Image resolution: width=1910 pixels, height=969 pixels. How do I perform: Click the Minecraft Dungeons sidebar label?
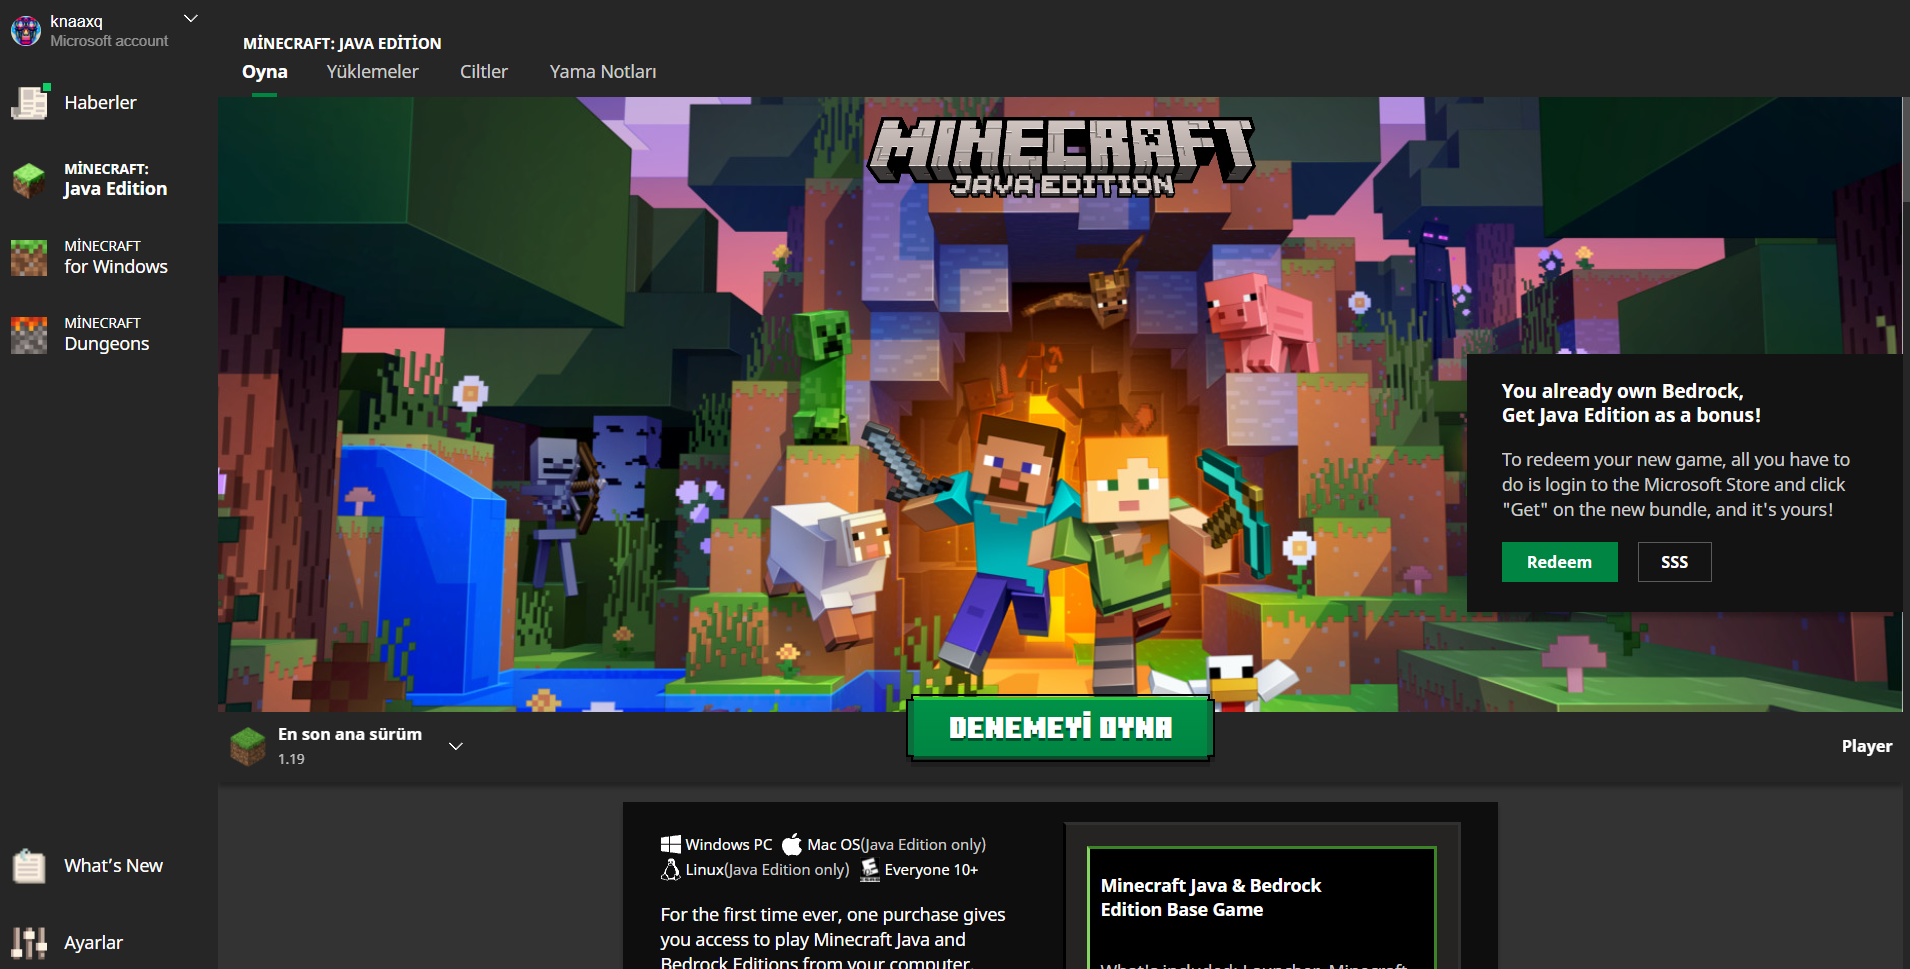107,334
